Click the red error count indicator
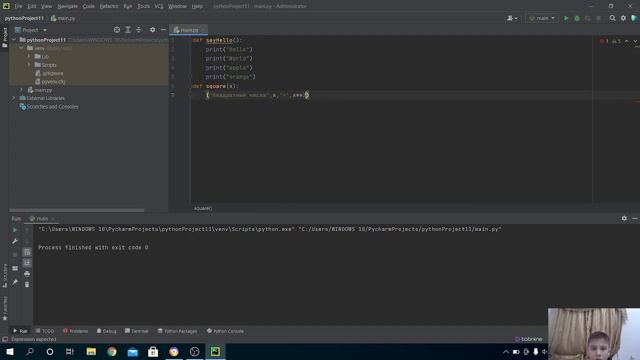640x360 pixels. pyautogui.click(x=604, y=41)
